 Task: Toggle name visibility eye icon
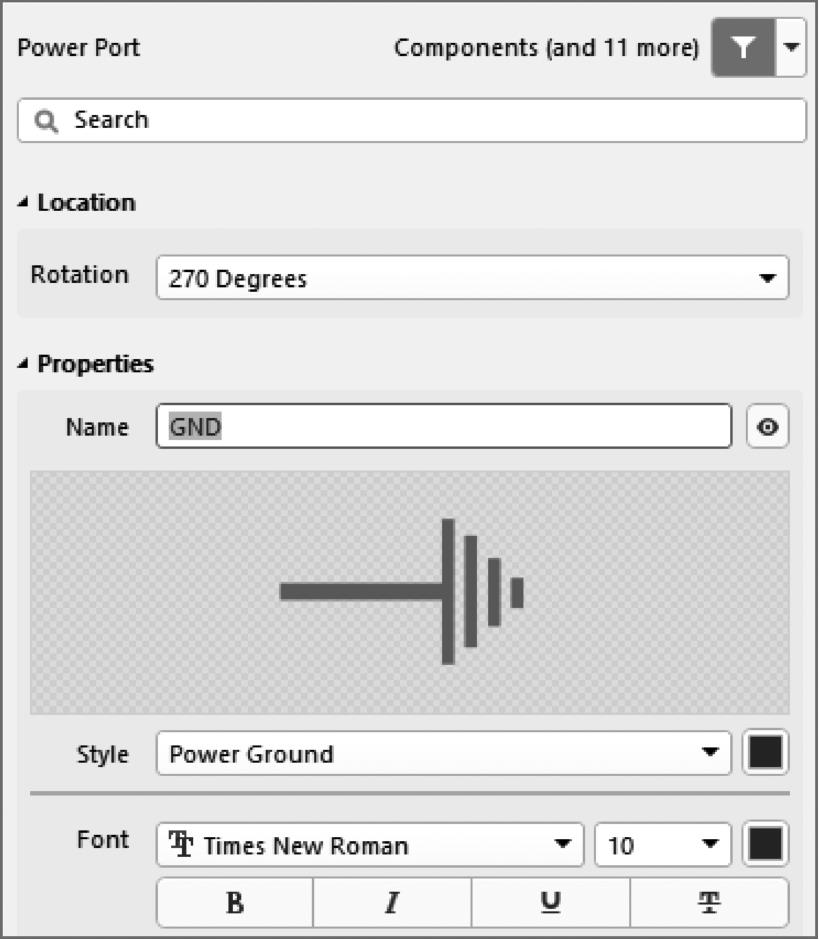click(x=767, y=427)
